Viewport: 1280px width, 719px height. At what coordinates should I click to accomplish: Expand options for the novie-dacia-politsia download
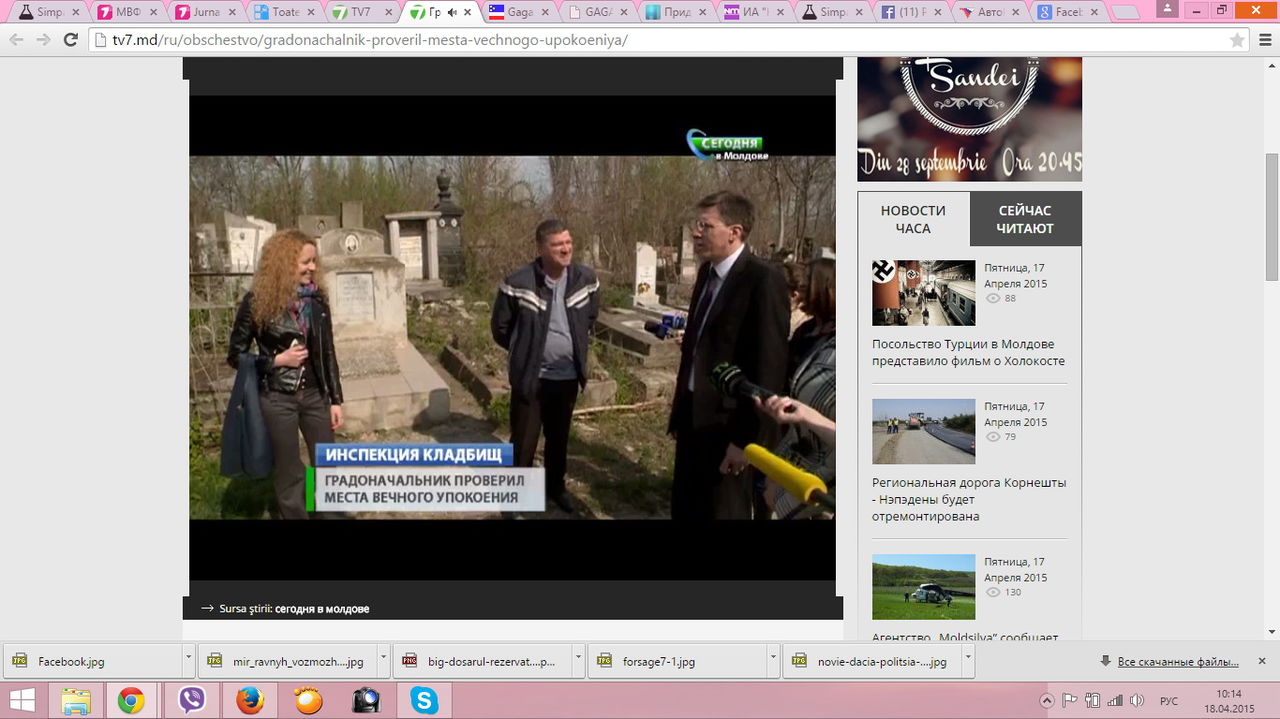click(x=968, y=661)
